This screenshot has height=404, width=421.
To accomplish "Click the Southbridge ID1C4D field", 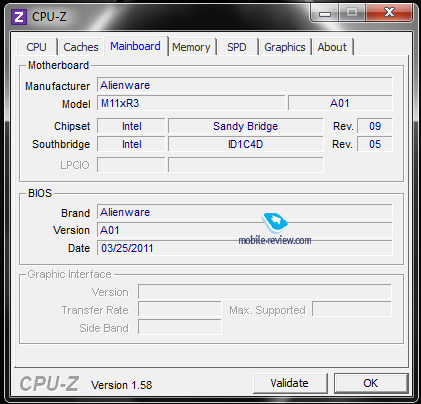I will tap(246, 144).
